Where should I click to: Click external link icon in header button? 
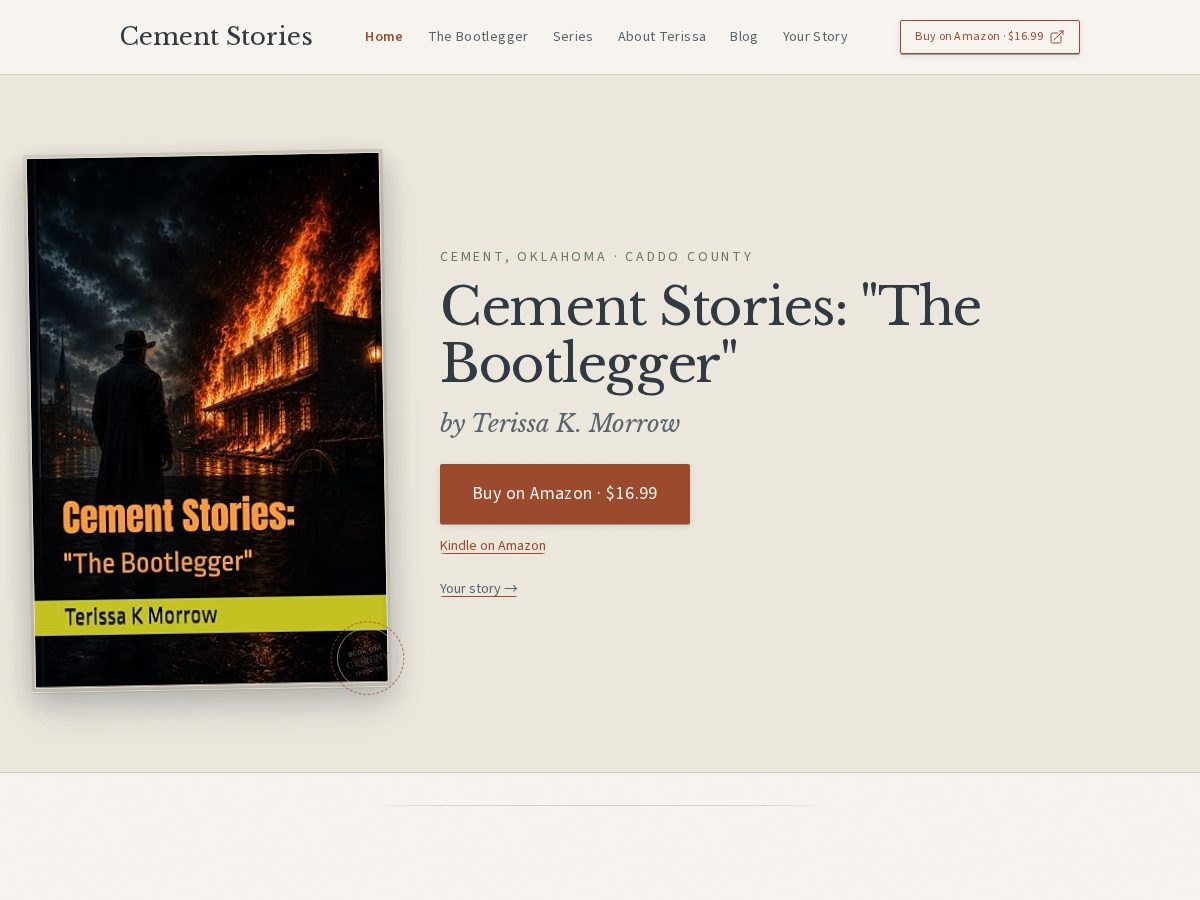point(1057,37)
